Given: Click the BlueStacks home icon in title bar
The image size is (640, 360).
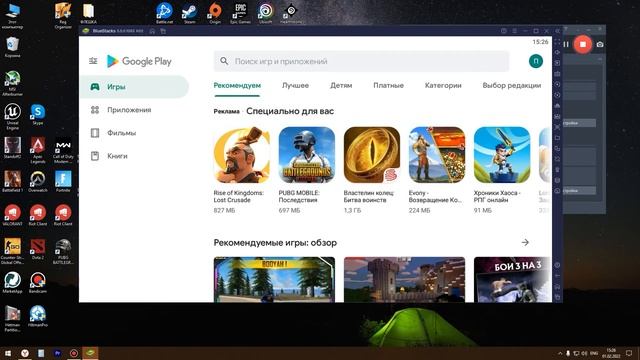Looking at the screenshot, I should pos(152,31).
